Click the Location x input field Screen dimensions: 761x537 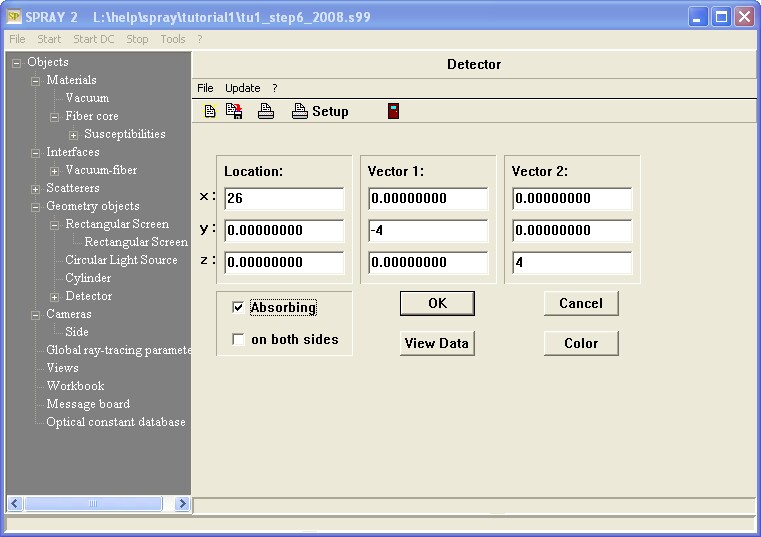click(284, 199)
